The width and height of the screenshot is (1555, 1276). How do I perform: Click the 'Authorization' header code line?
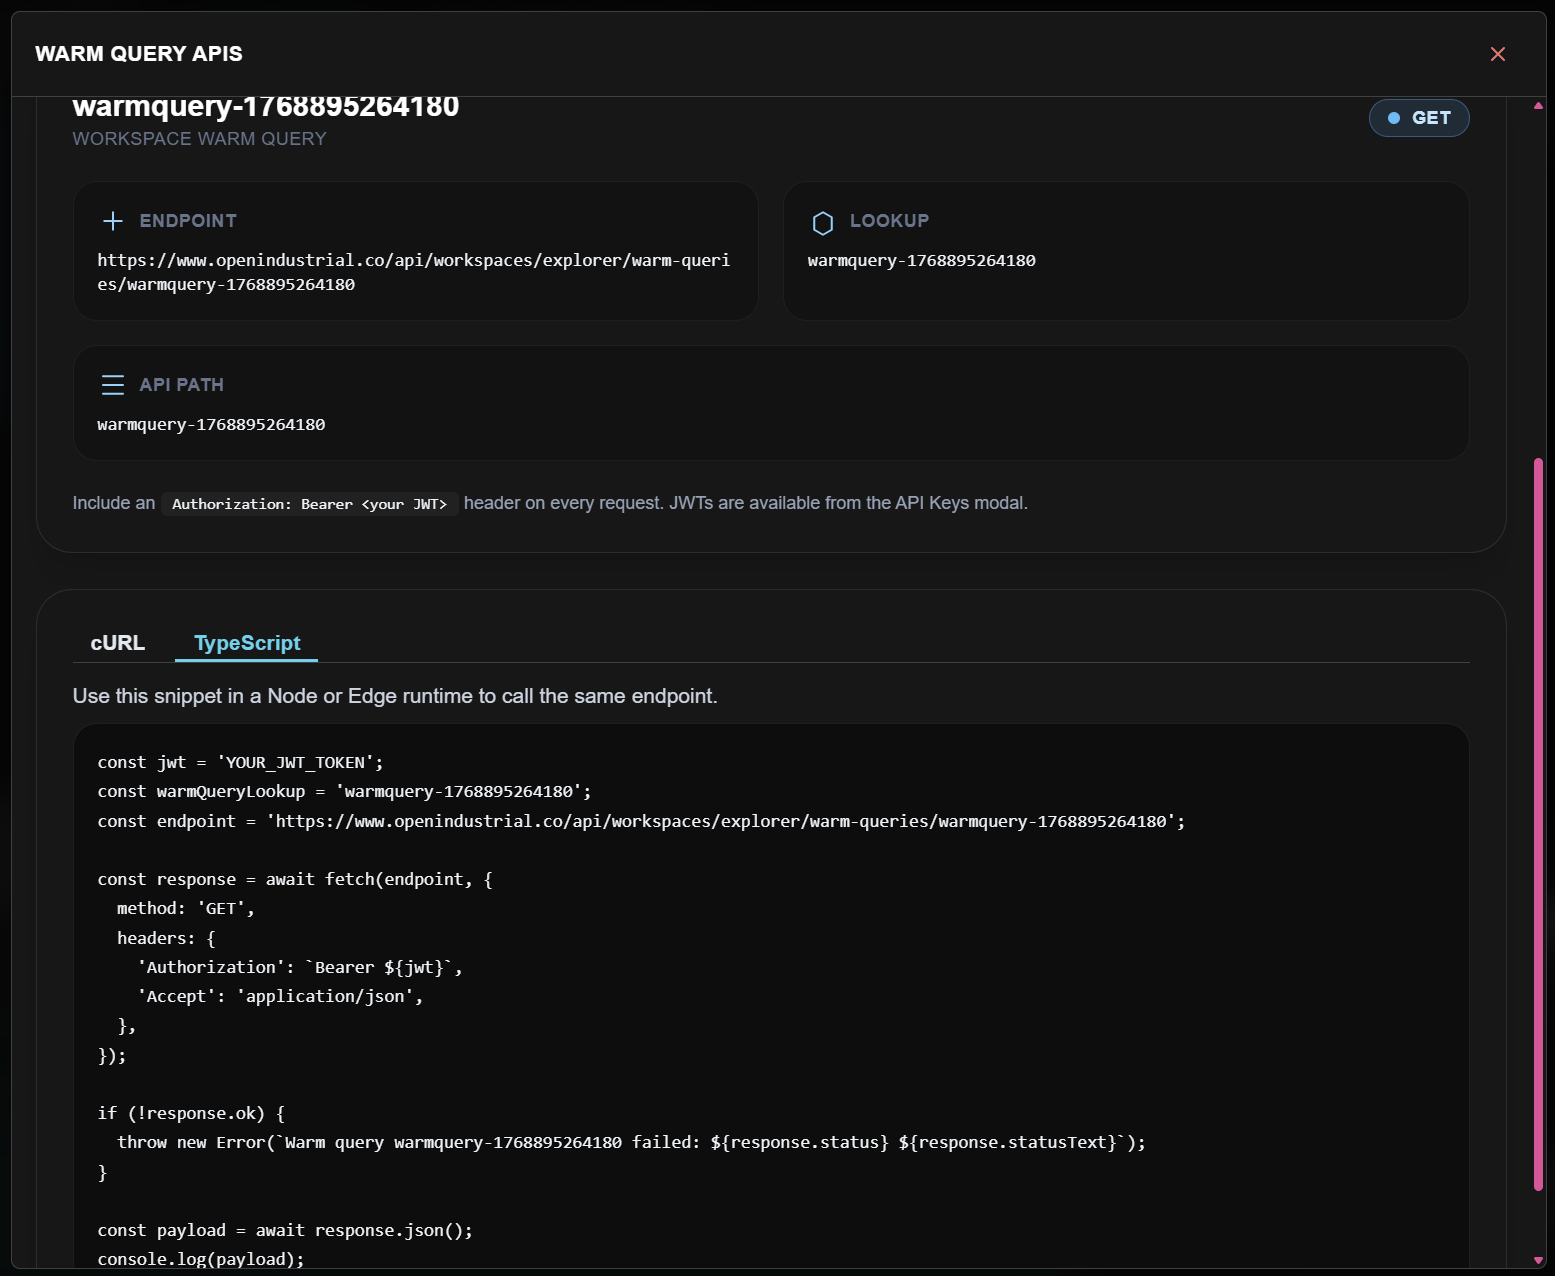[300, 967]
